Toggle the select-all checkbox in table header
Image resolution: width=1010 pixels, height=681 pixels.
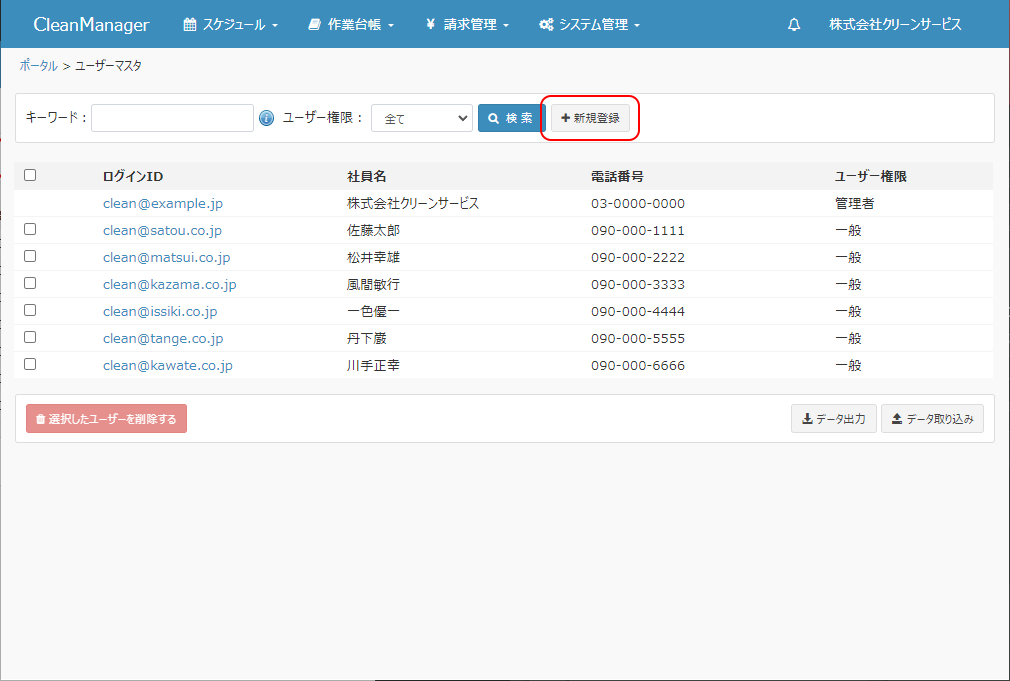click(x=30, y=175)
